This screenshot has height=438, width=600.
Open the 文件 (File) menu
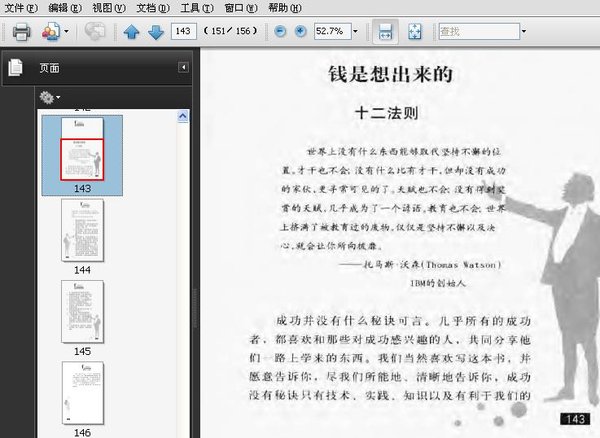[x=21, y=8]
